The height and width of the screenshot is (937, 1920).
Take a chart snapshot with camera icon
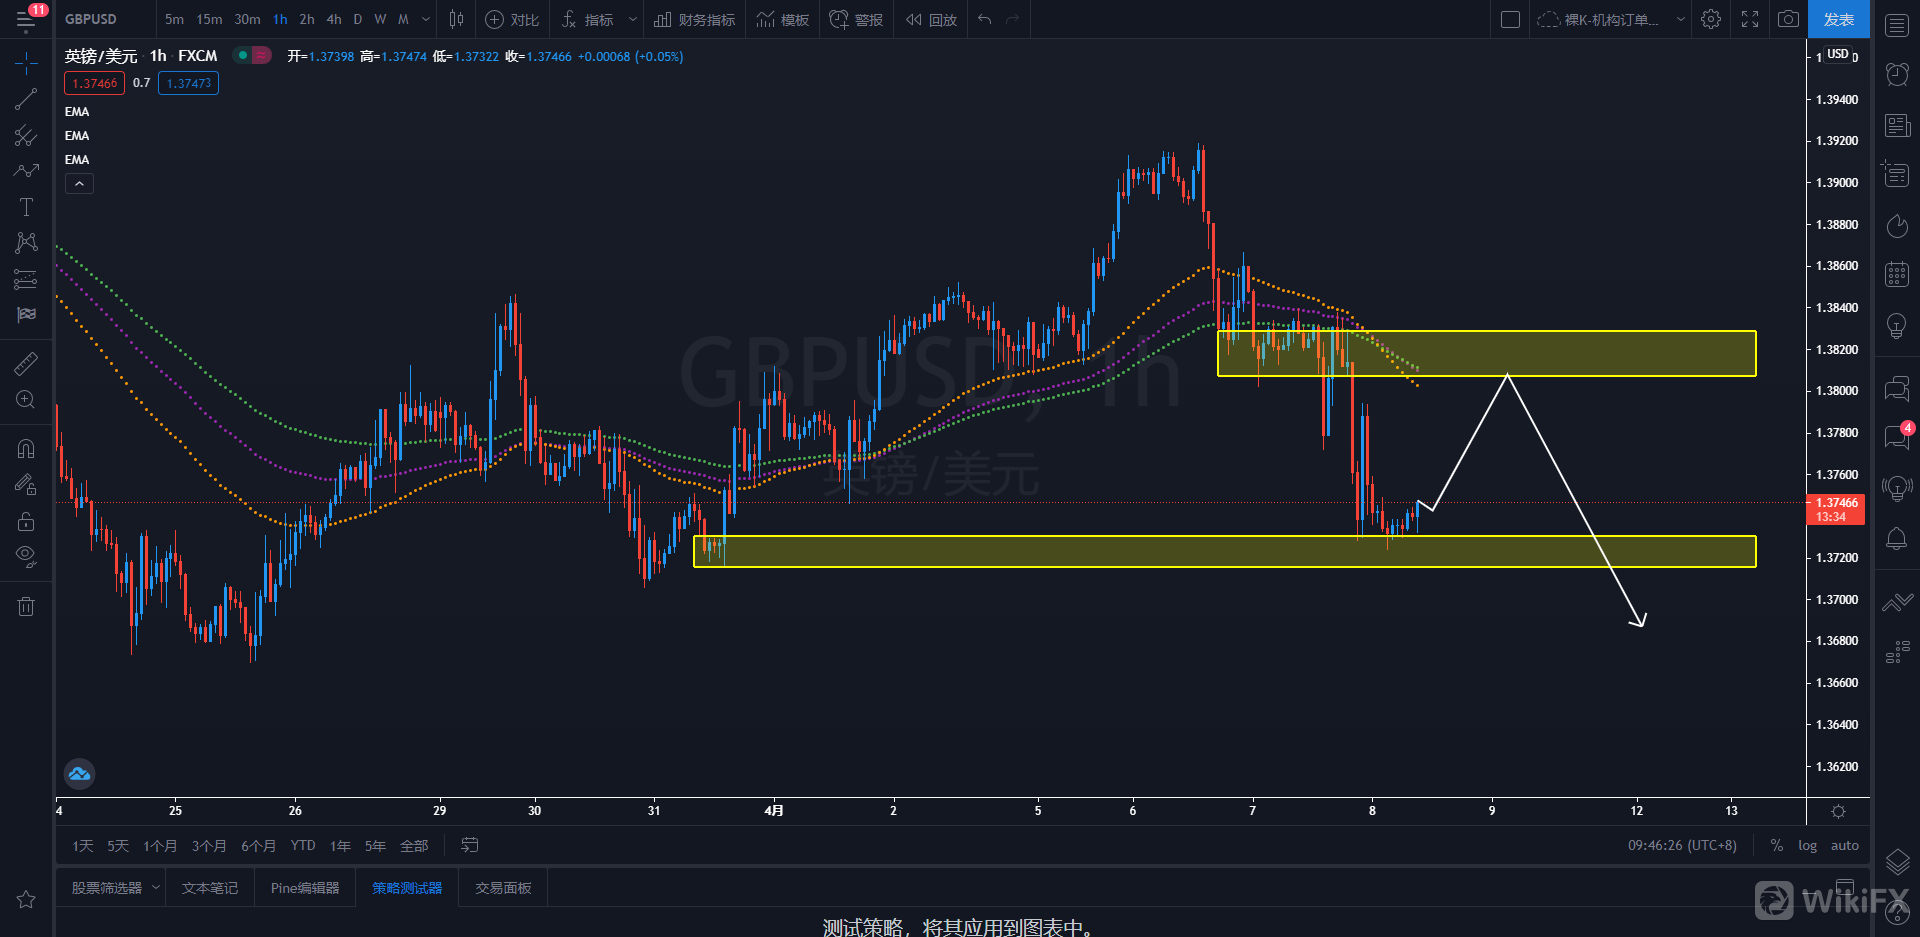click(1788, 19)
